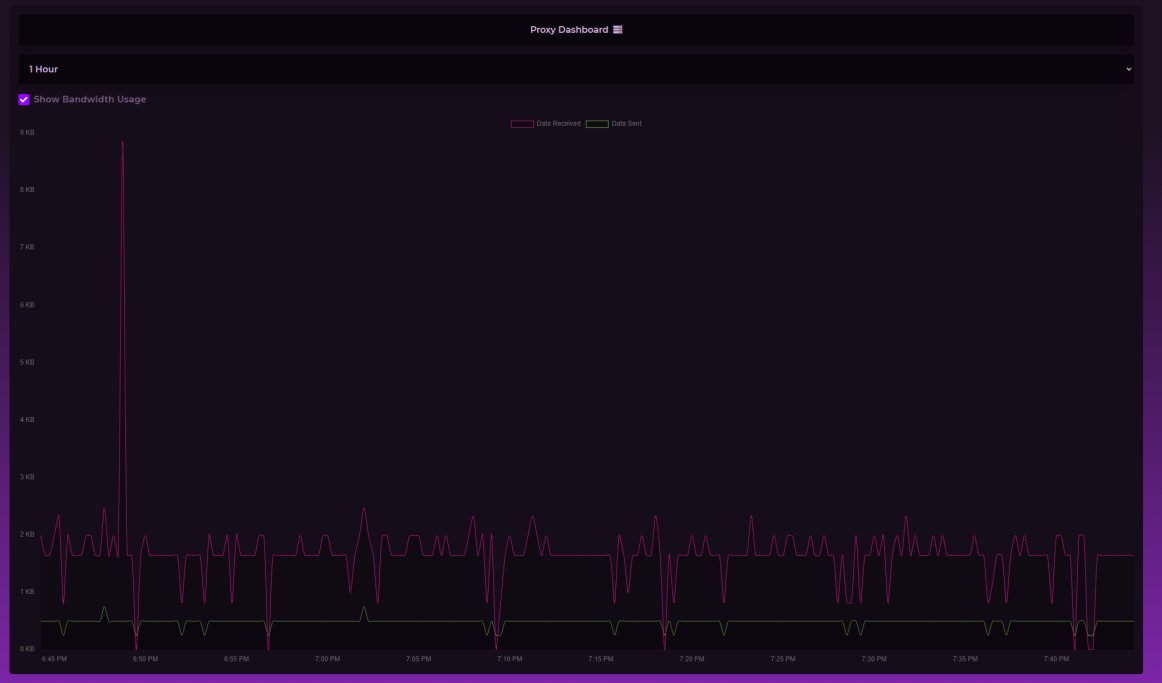The height and width of the screenshot is (683, 1162).
Task: Click the 7:35 PM time label
Action: tap(966, 659)
